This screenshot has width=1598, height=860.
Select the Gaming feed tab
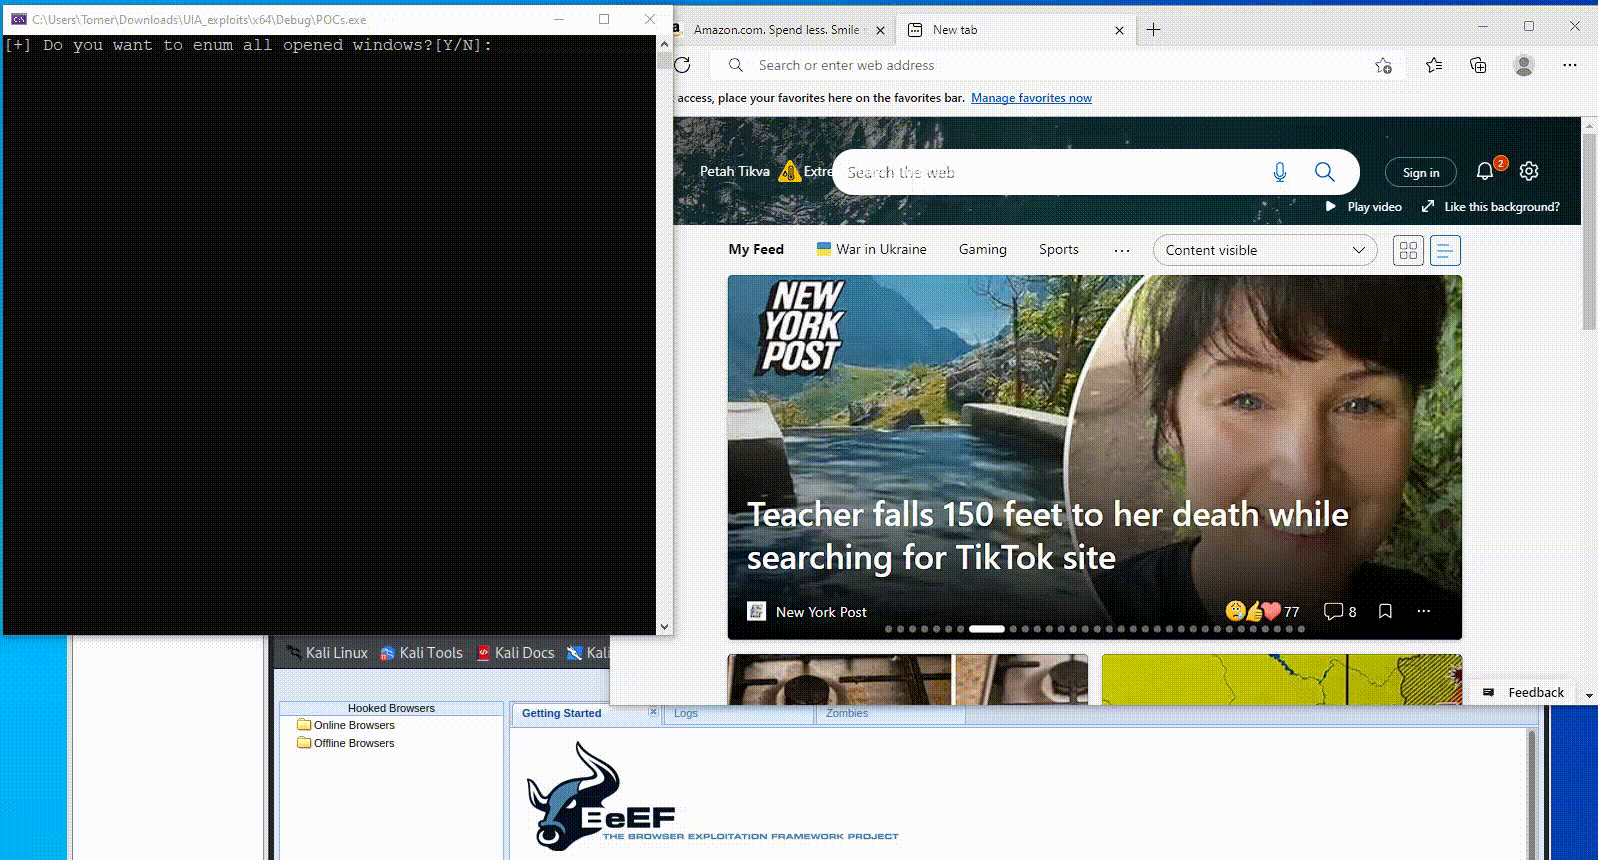[x=982, y=250]
